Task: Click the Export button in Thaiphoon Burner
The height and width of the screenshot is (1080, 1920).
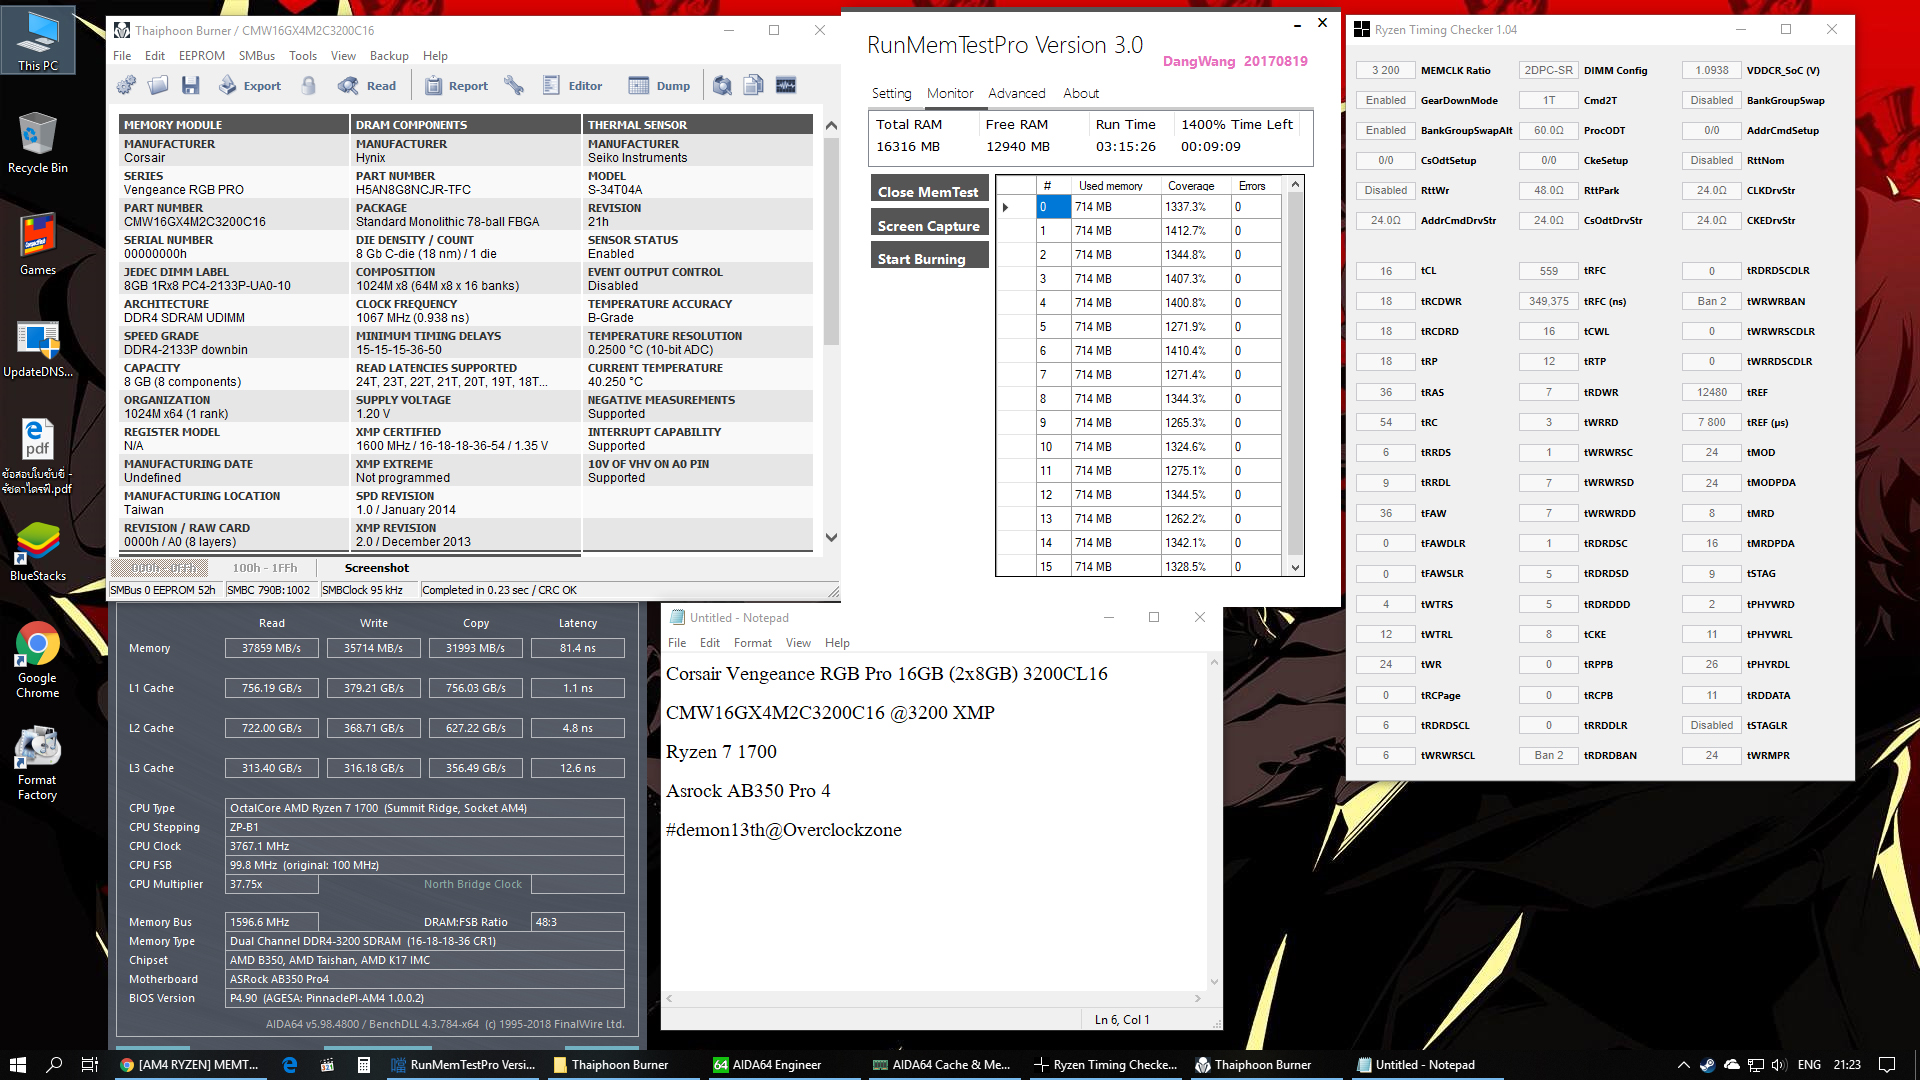Action: (250, 86)
